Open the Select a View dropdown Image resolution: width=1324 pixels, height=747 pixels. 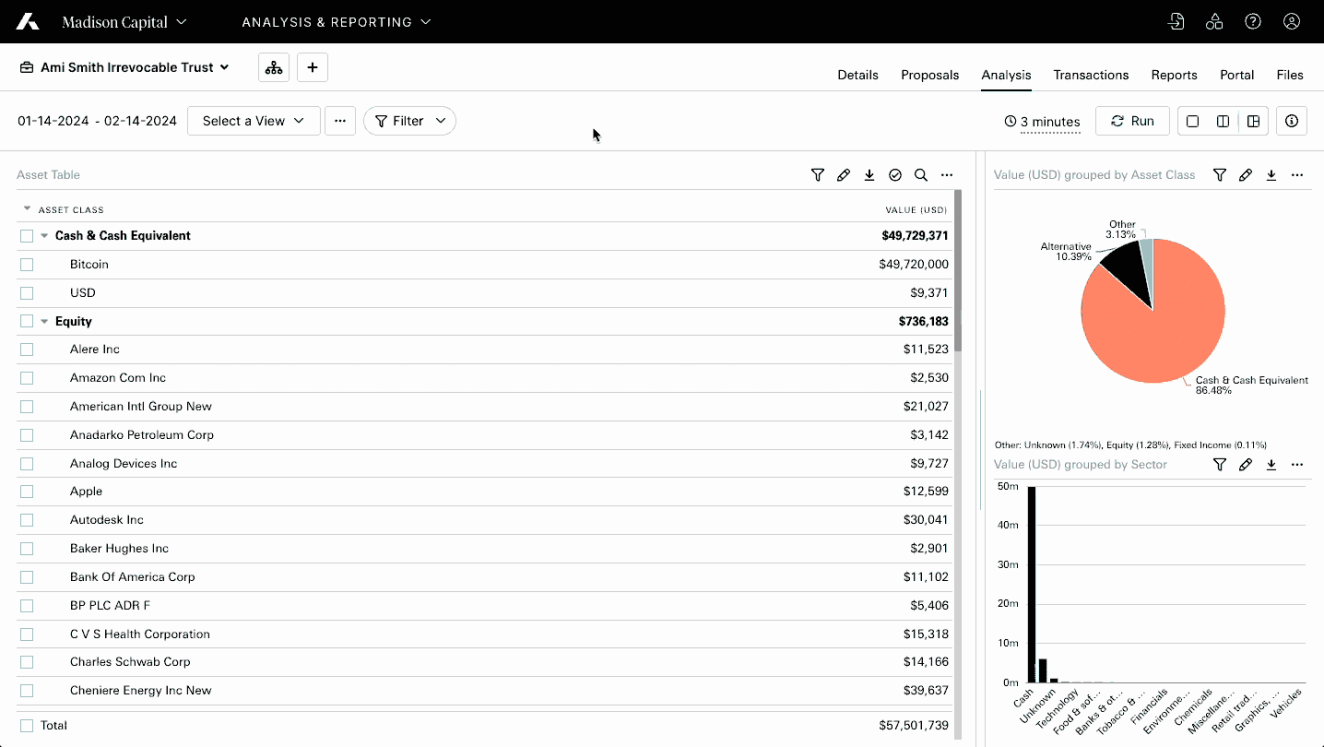pyautogui.click(x=253, y=121)
